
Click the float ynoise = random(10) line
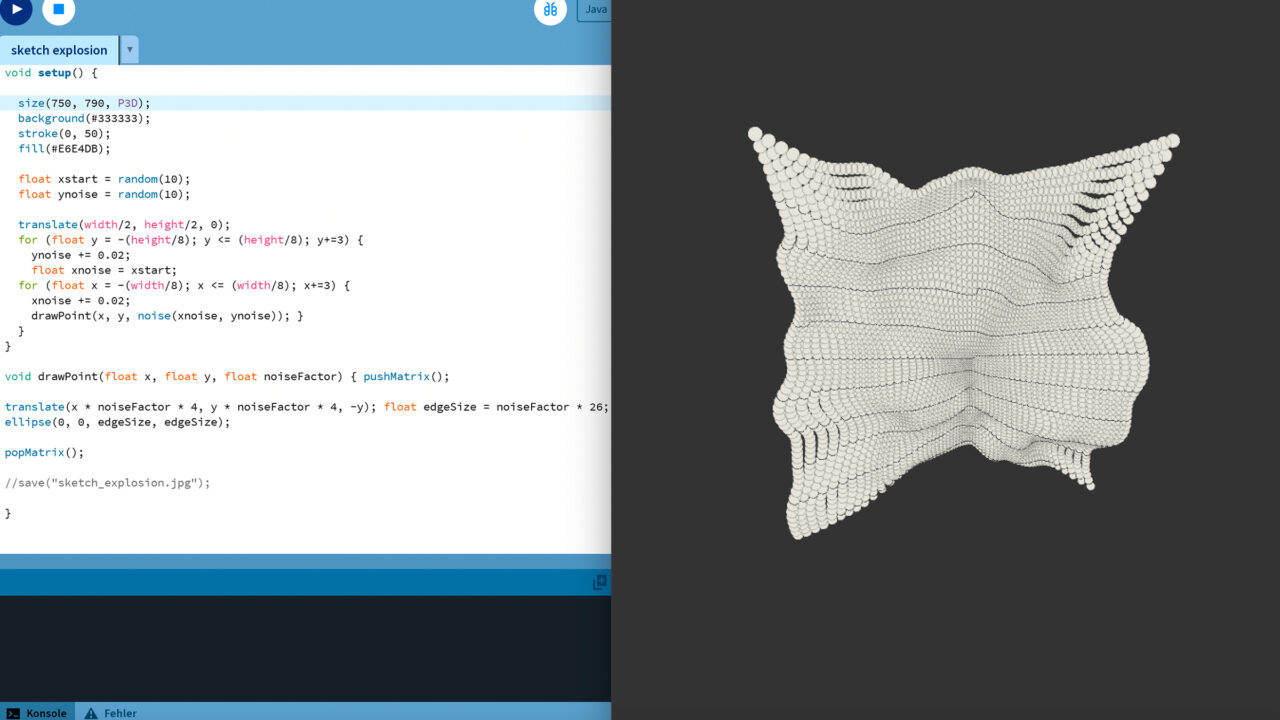point(104,194)
